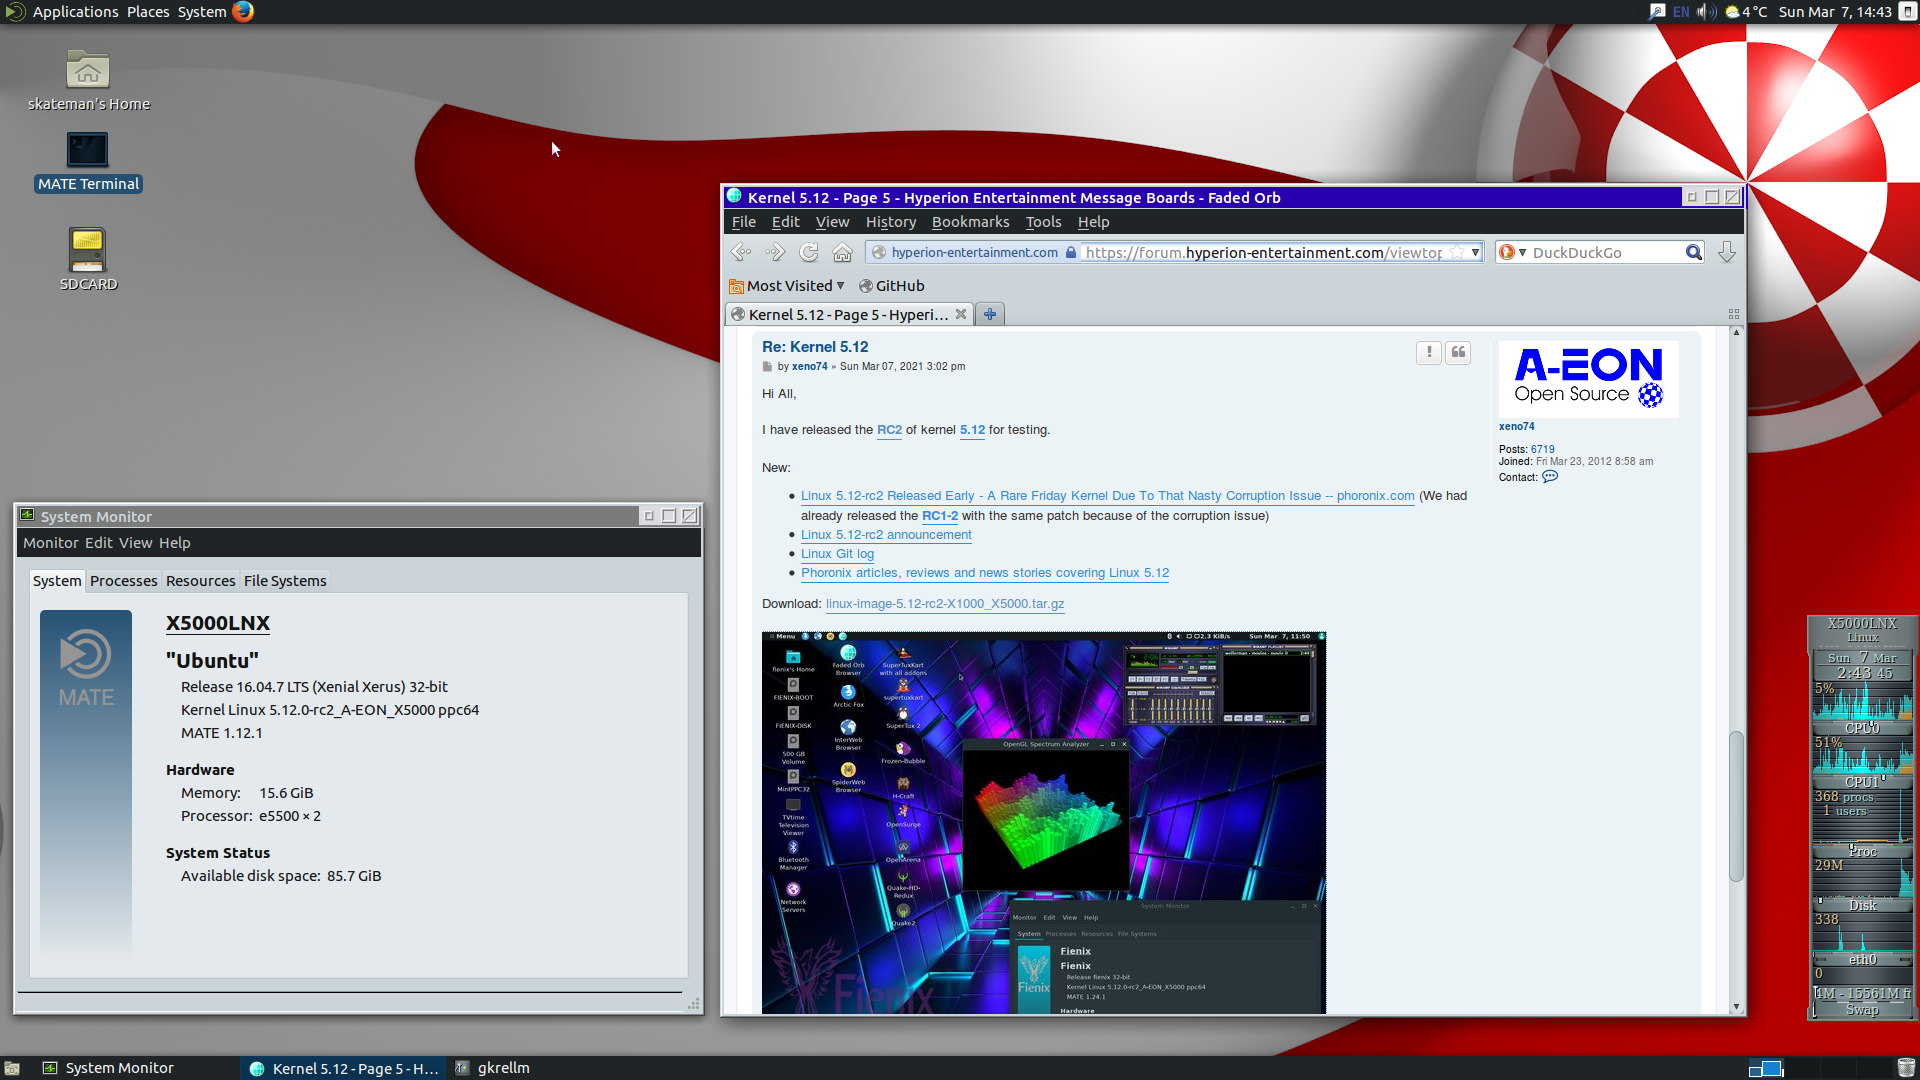Click gkrellm CPU0 chart
The width and height of the screenshot is (1920, 1080).
(1862, 701)
